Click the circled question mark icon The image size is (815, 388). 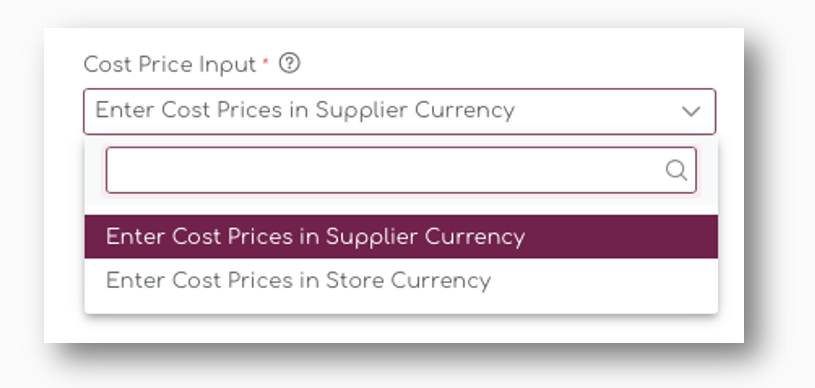coord(290,64)
